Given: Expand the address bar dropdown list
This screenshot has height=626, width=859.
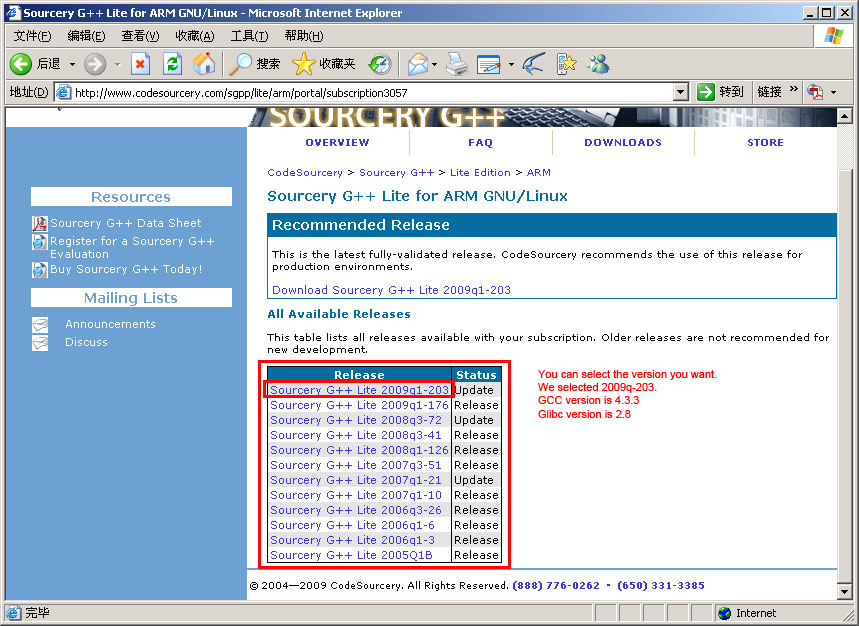Looking at the screenshot, I should point(680,93).
